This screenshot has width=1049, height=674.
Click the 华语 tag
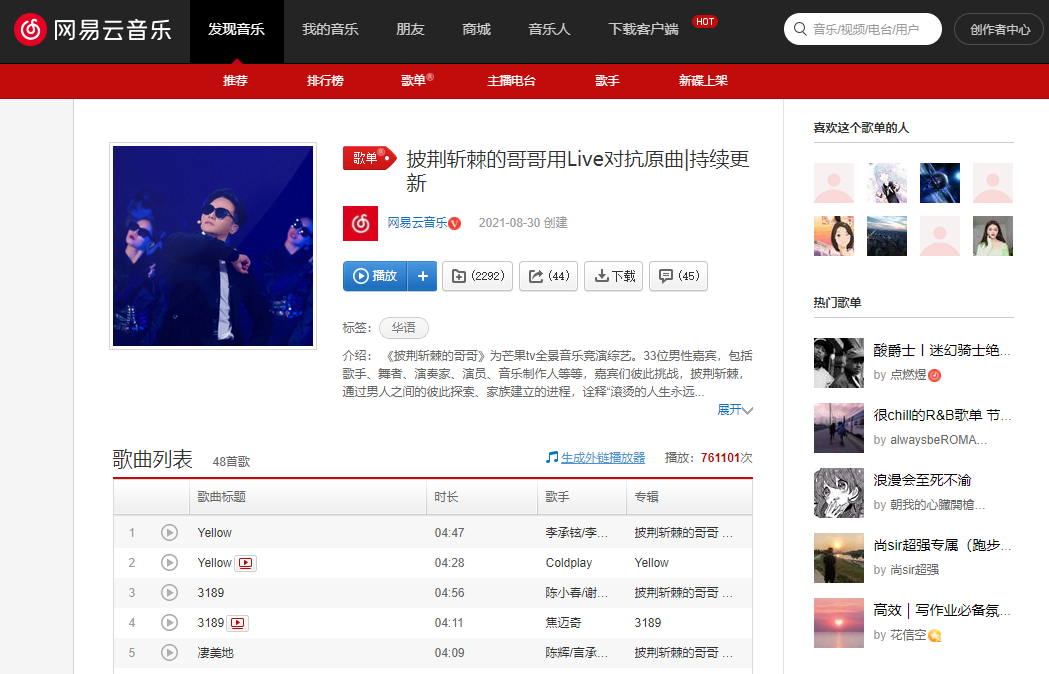(x=403, y=328)
